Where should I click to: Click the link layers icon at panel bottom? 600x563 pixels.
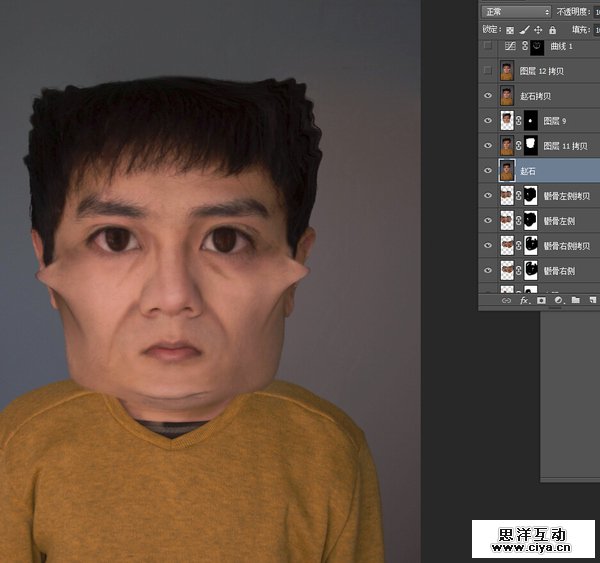(507, 299)
